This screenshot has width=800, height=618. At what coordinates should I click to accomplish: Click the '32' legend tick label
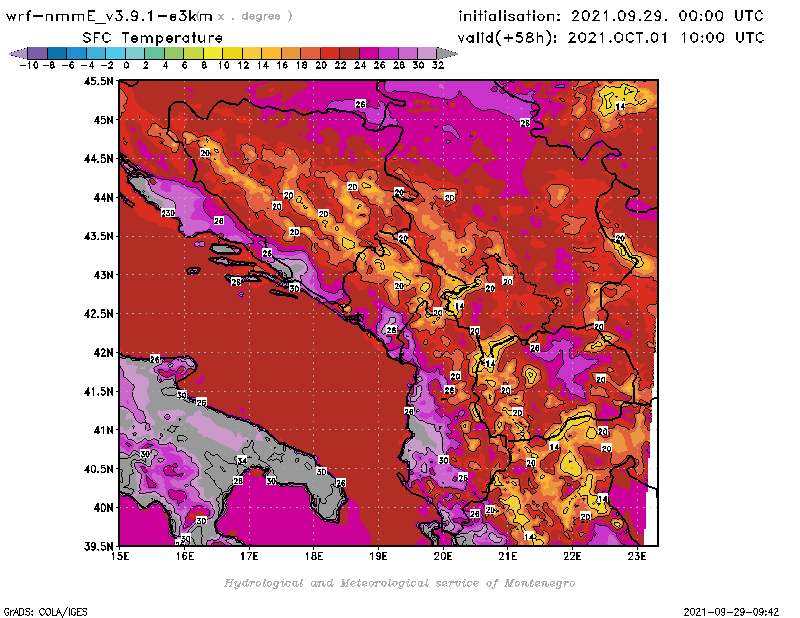pyautogui.click(x=438, y=65)
